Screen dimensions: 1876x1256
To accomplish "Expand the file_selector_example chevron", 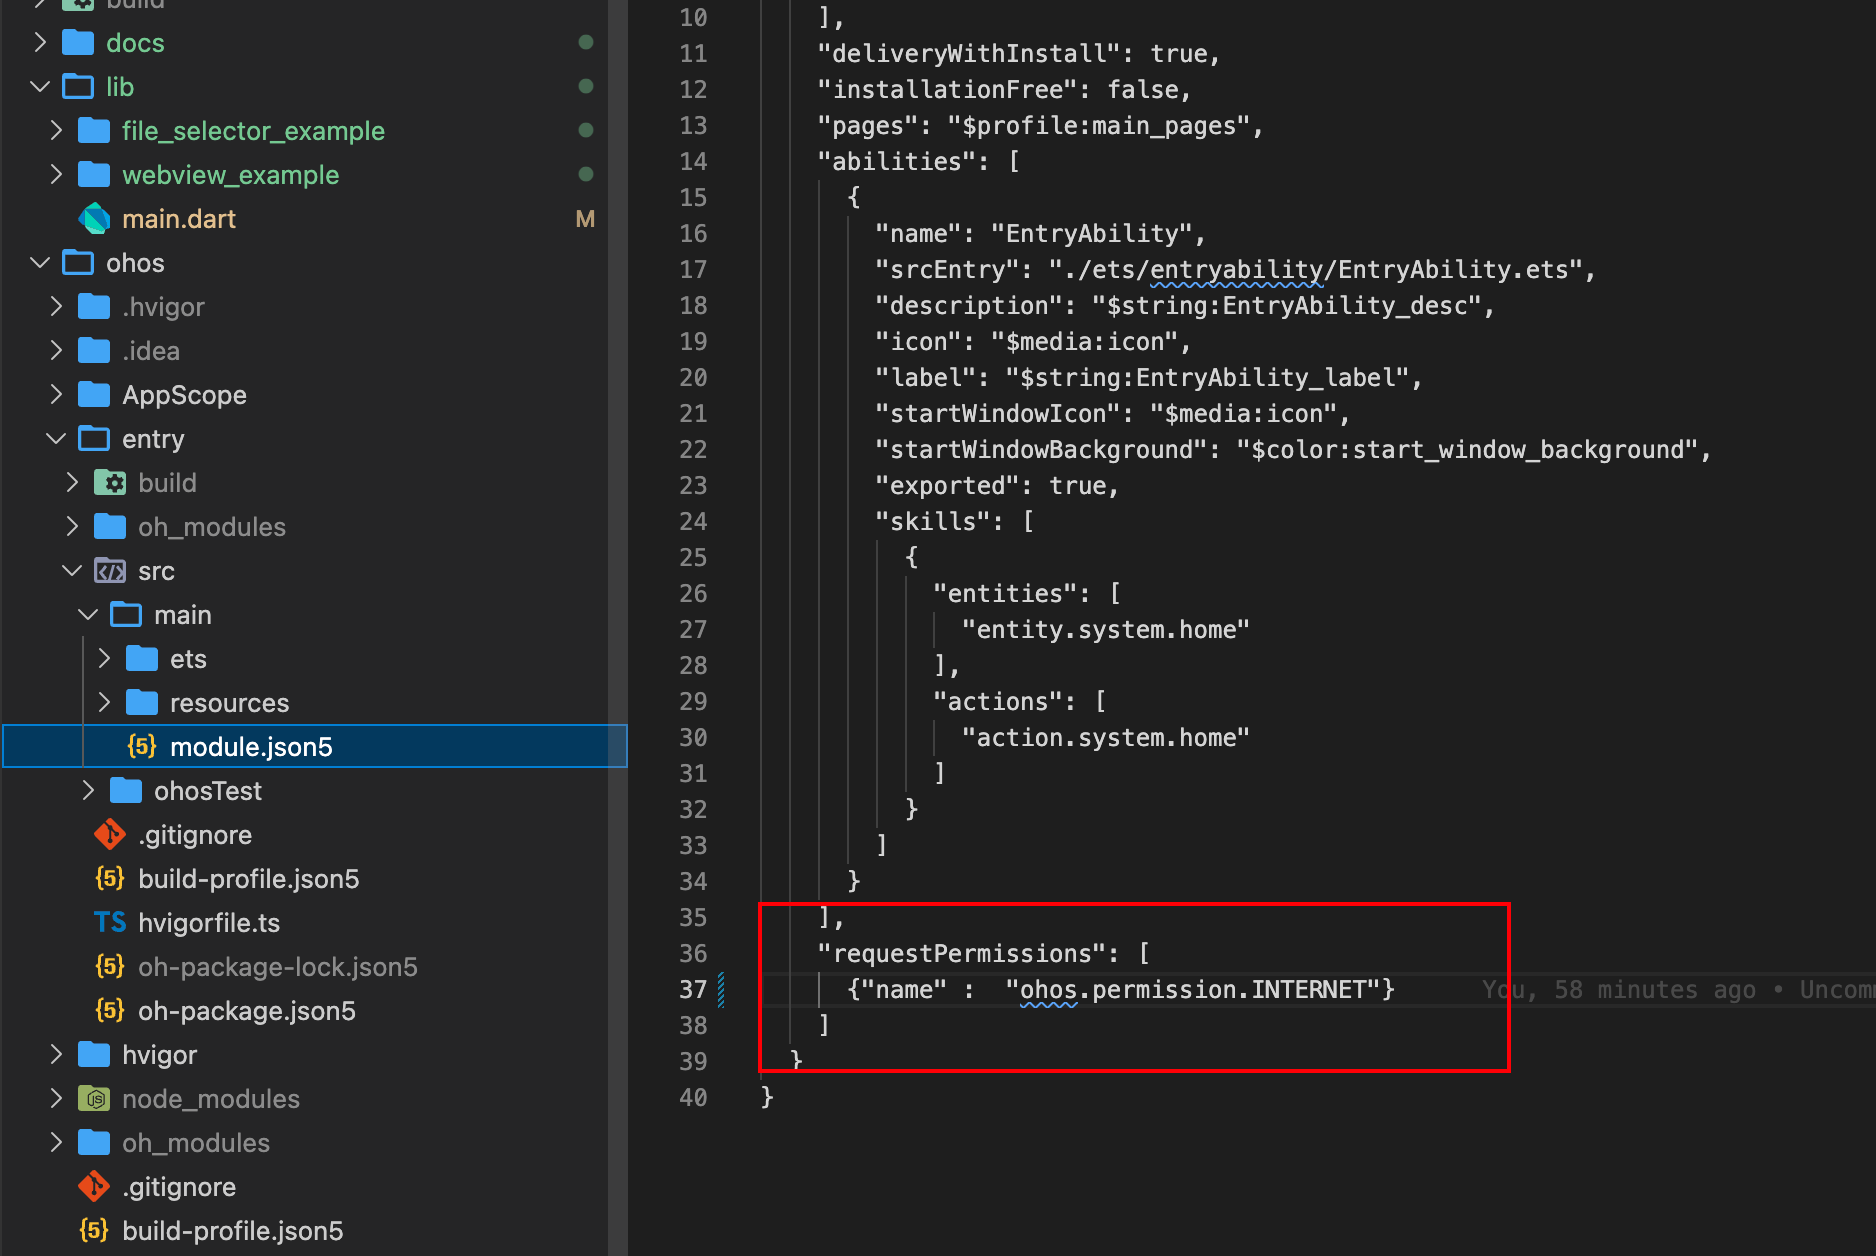I will pos(56,131).
